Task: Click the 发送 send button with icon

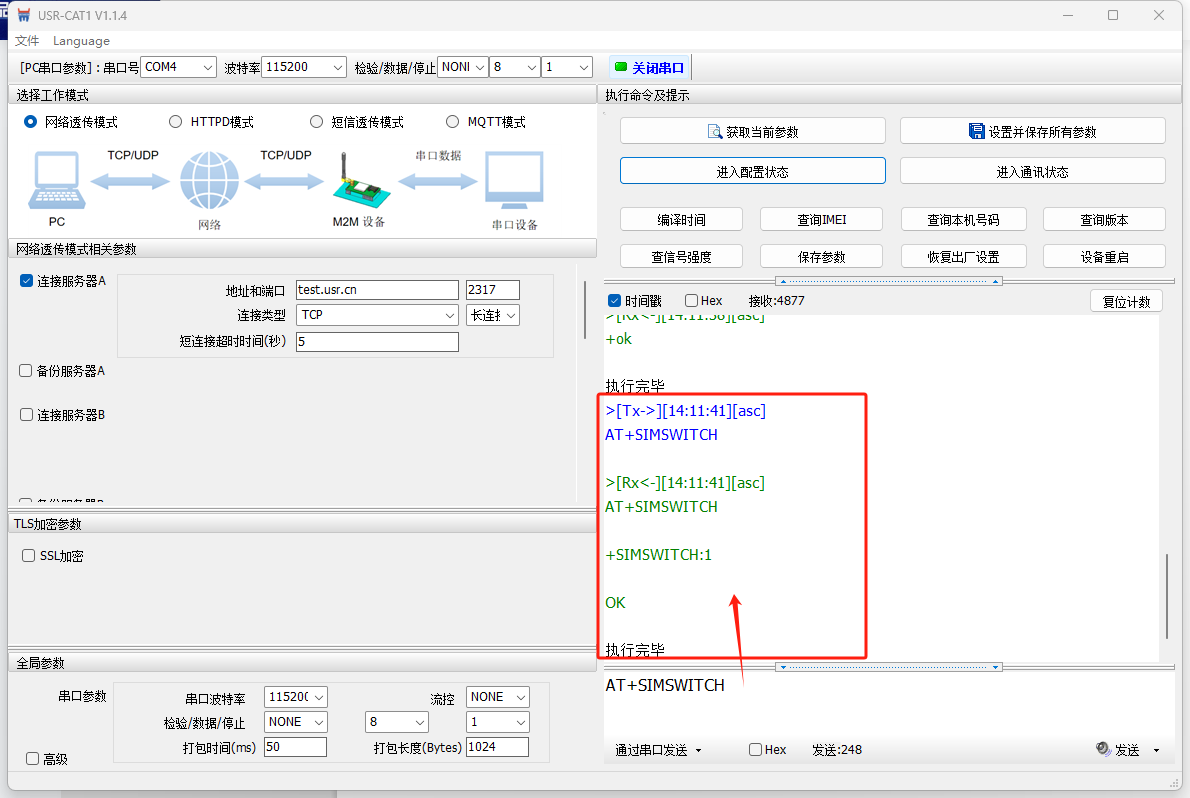Action: click(1119, 749)
